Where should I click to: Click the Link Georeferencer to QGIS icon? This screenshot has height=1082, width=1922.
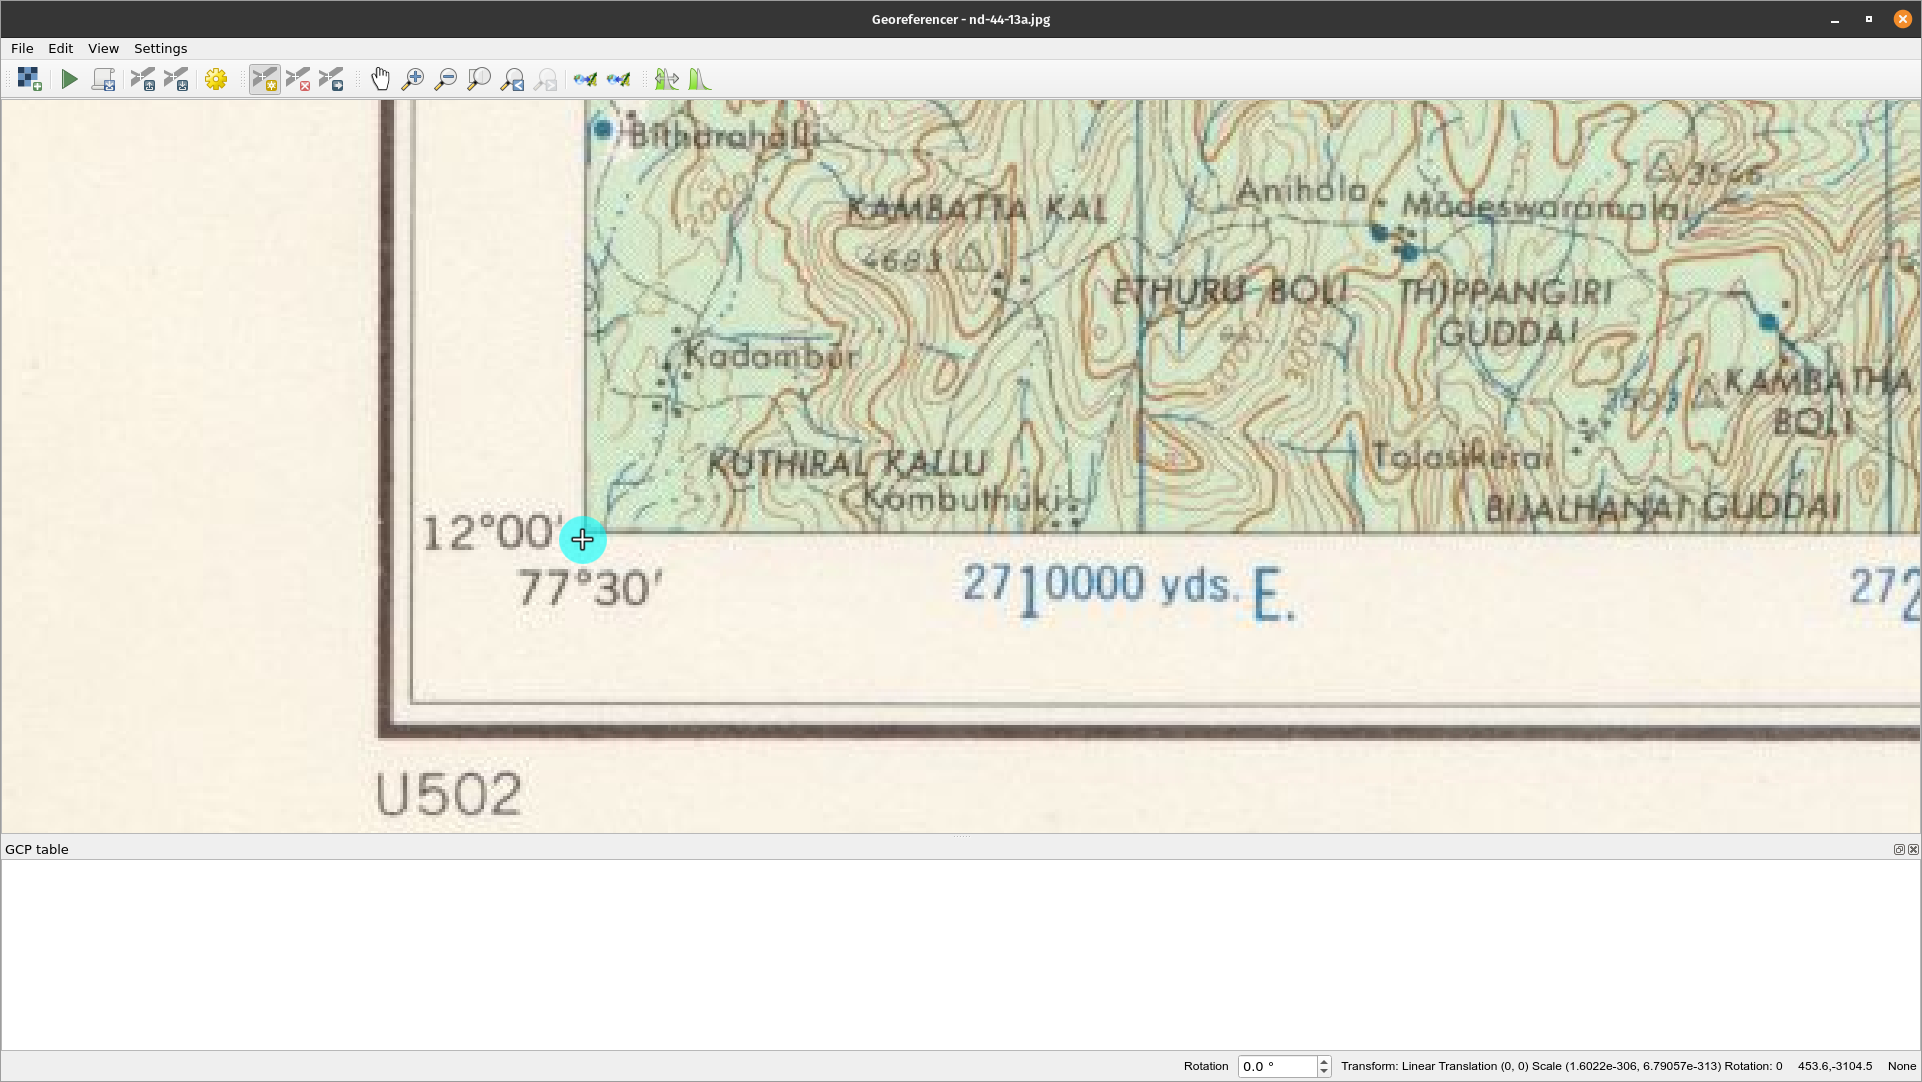[586, 79]
